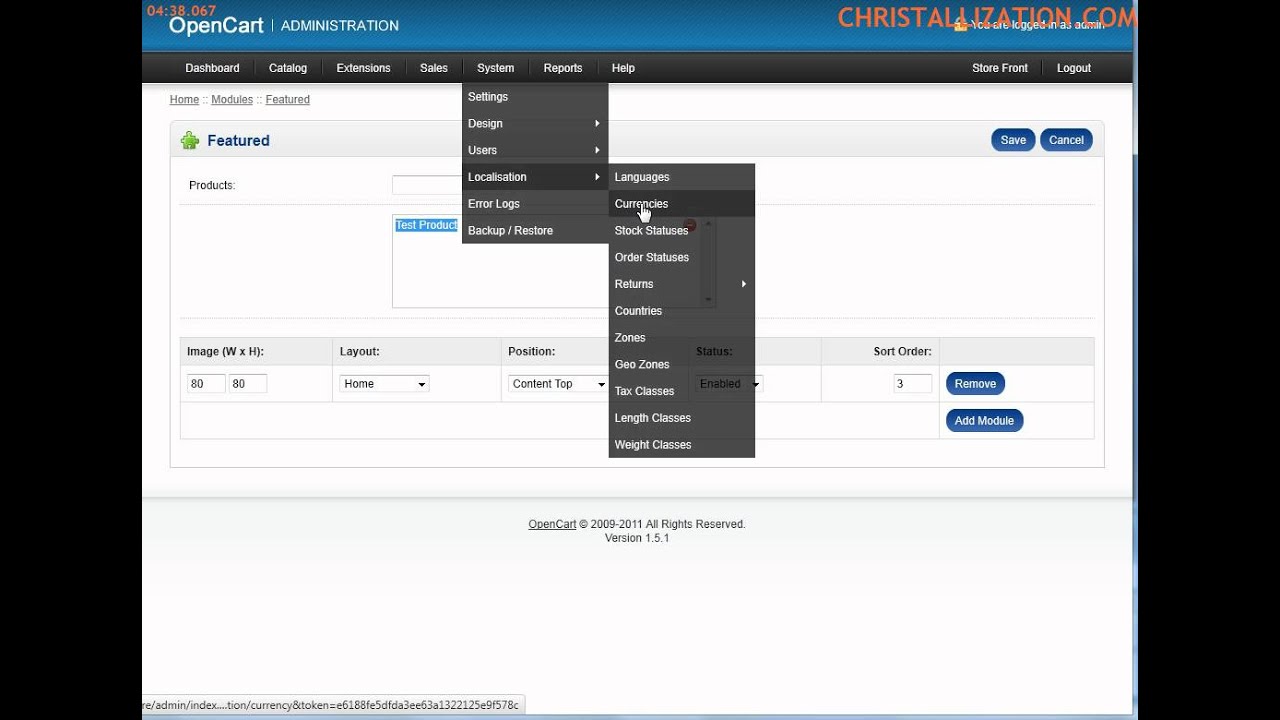Choose Weight Classes menu entry

coord(681,445)
